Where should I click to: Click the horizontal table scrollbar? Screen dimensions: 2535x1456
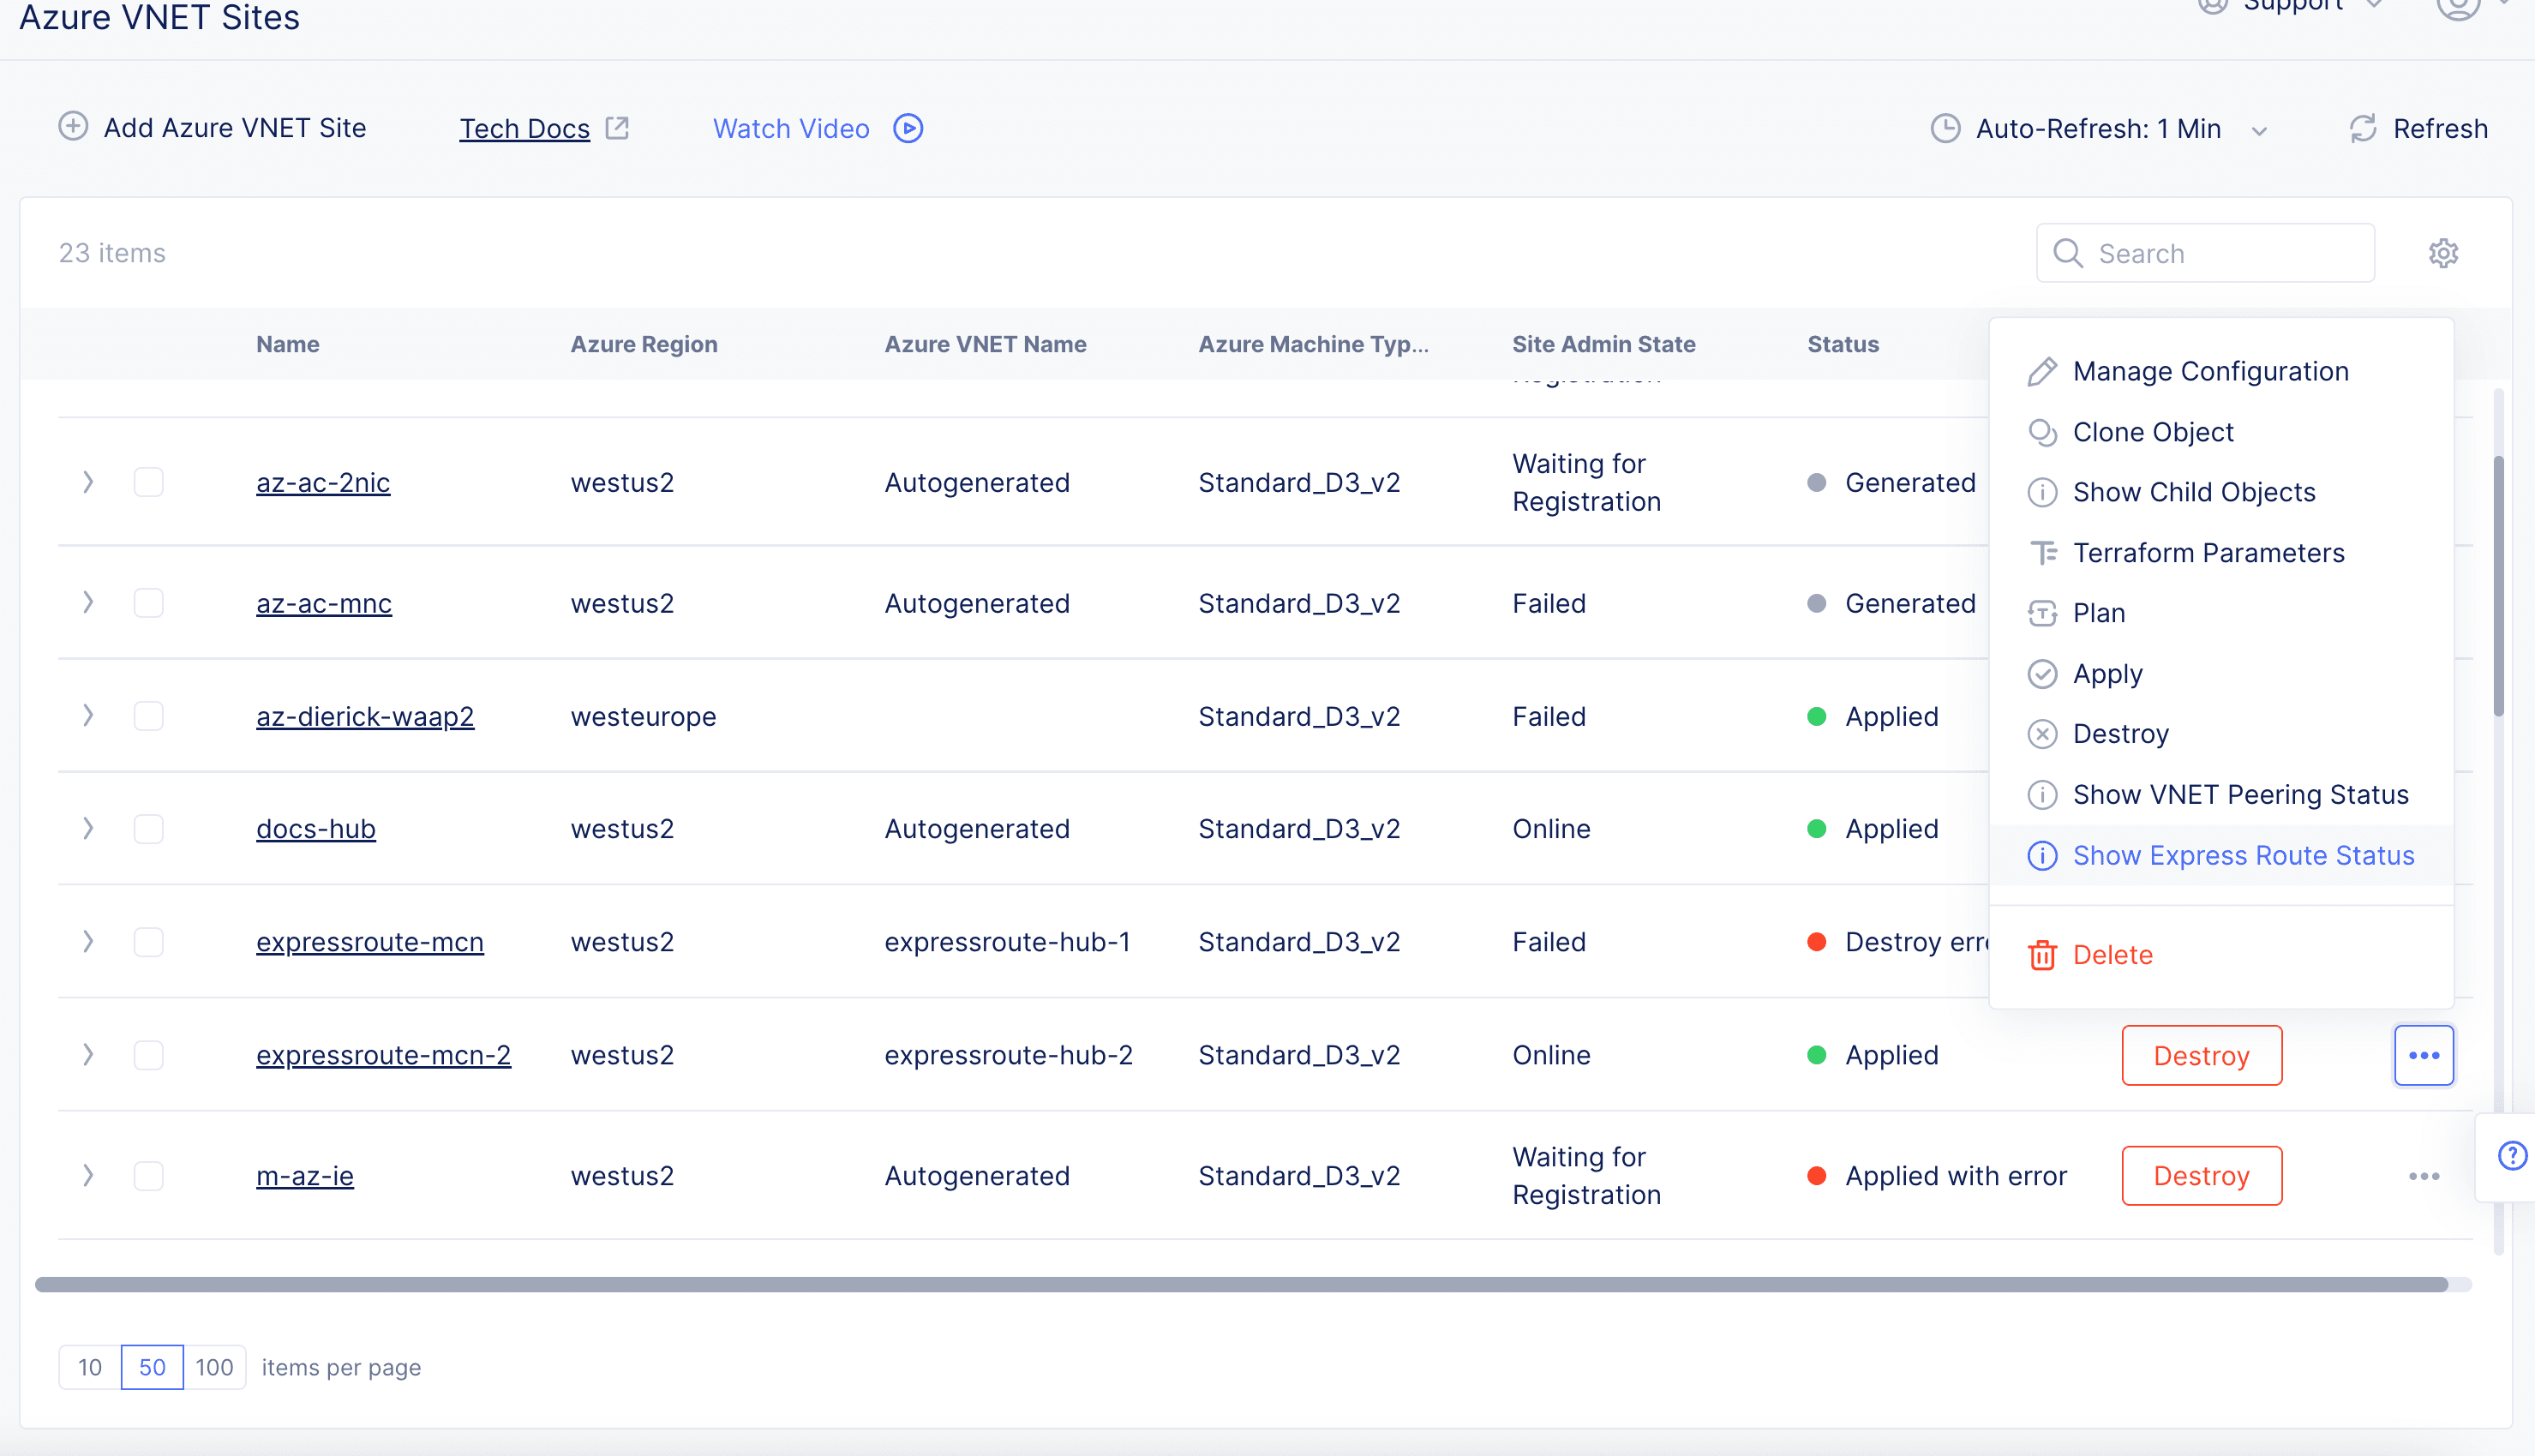pos(1241,1285)
